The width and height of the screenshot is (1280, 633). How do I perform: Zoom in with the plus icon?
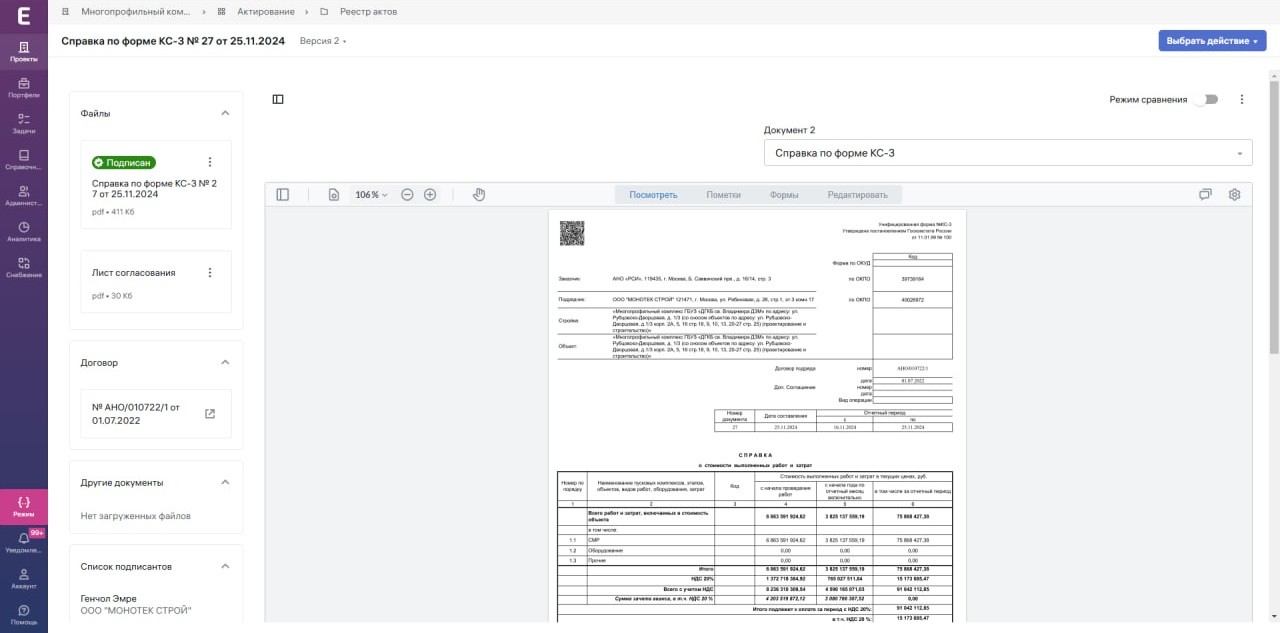[x=430, y=195]
